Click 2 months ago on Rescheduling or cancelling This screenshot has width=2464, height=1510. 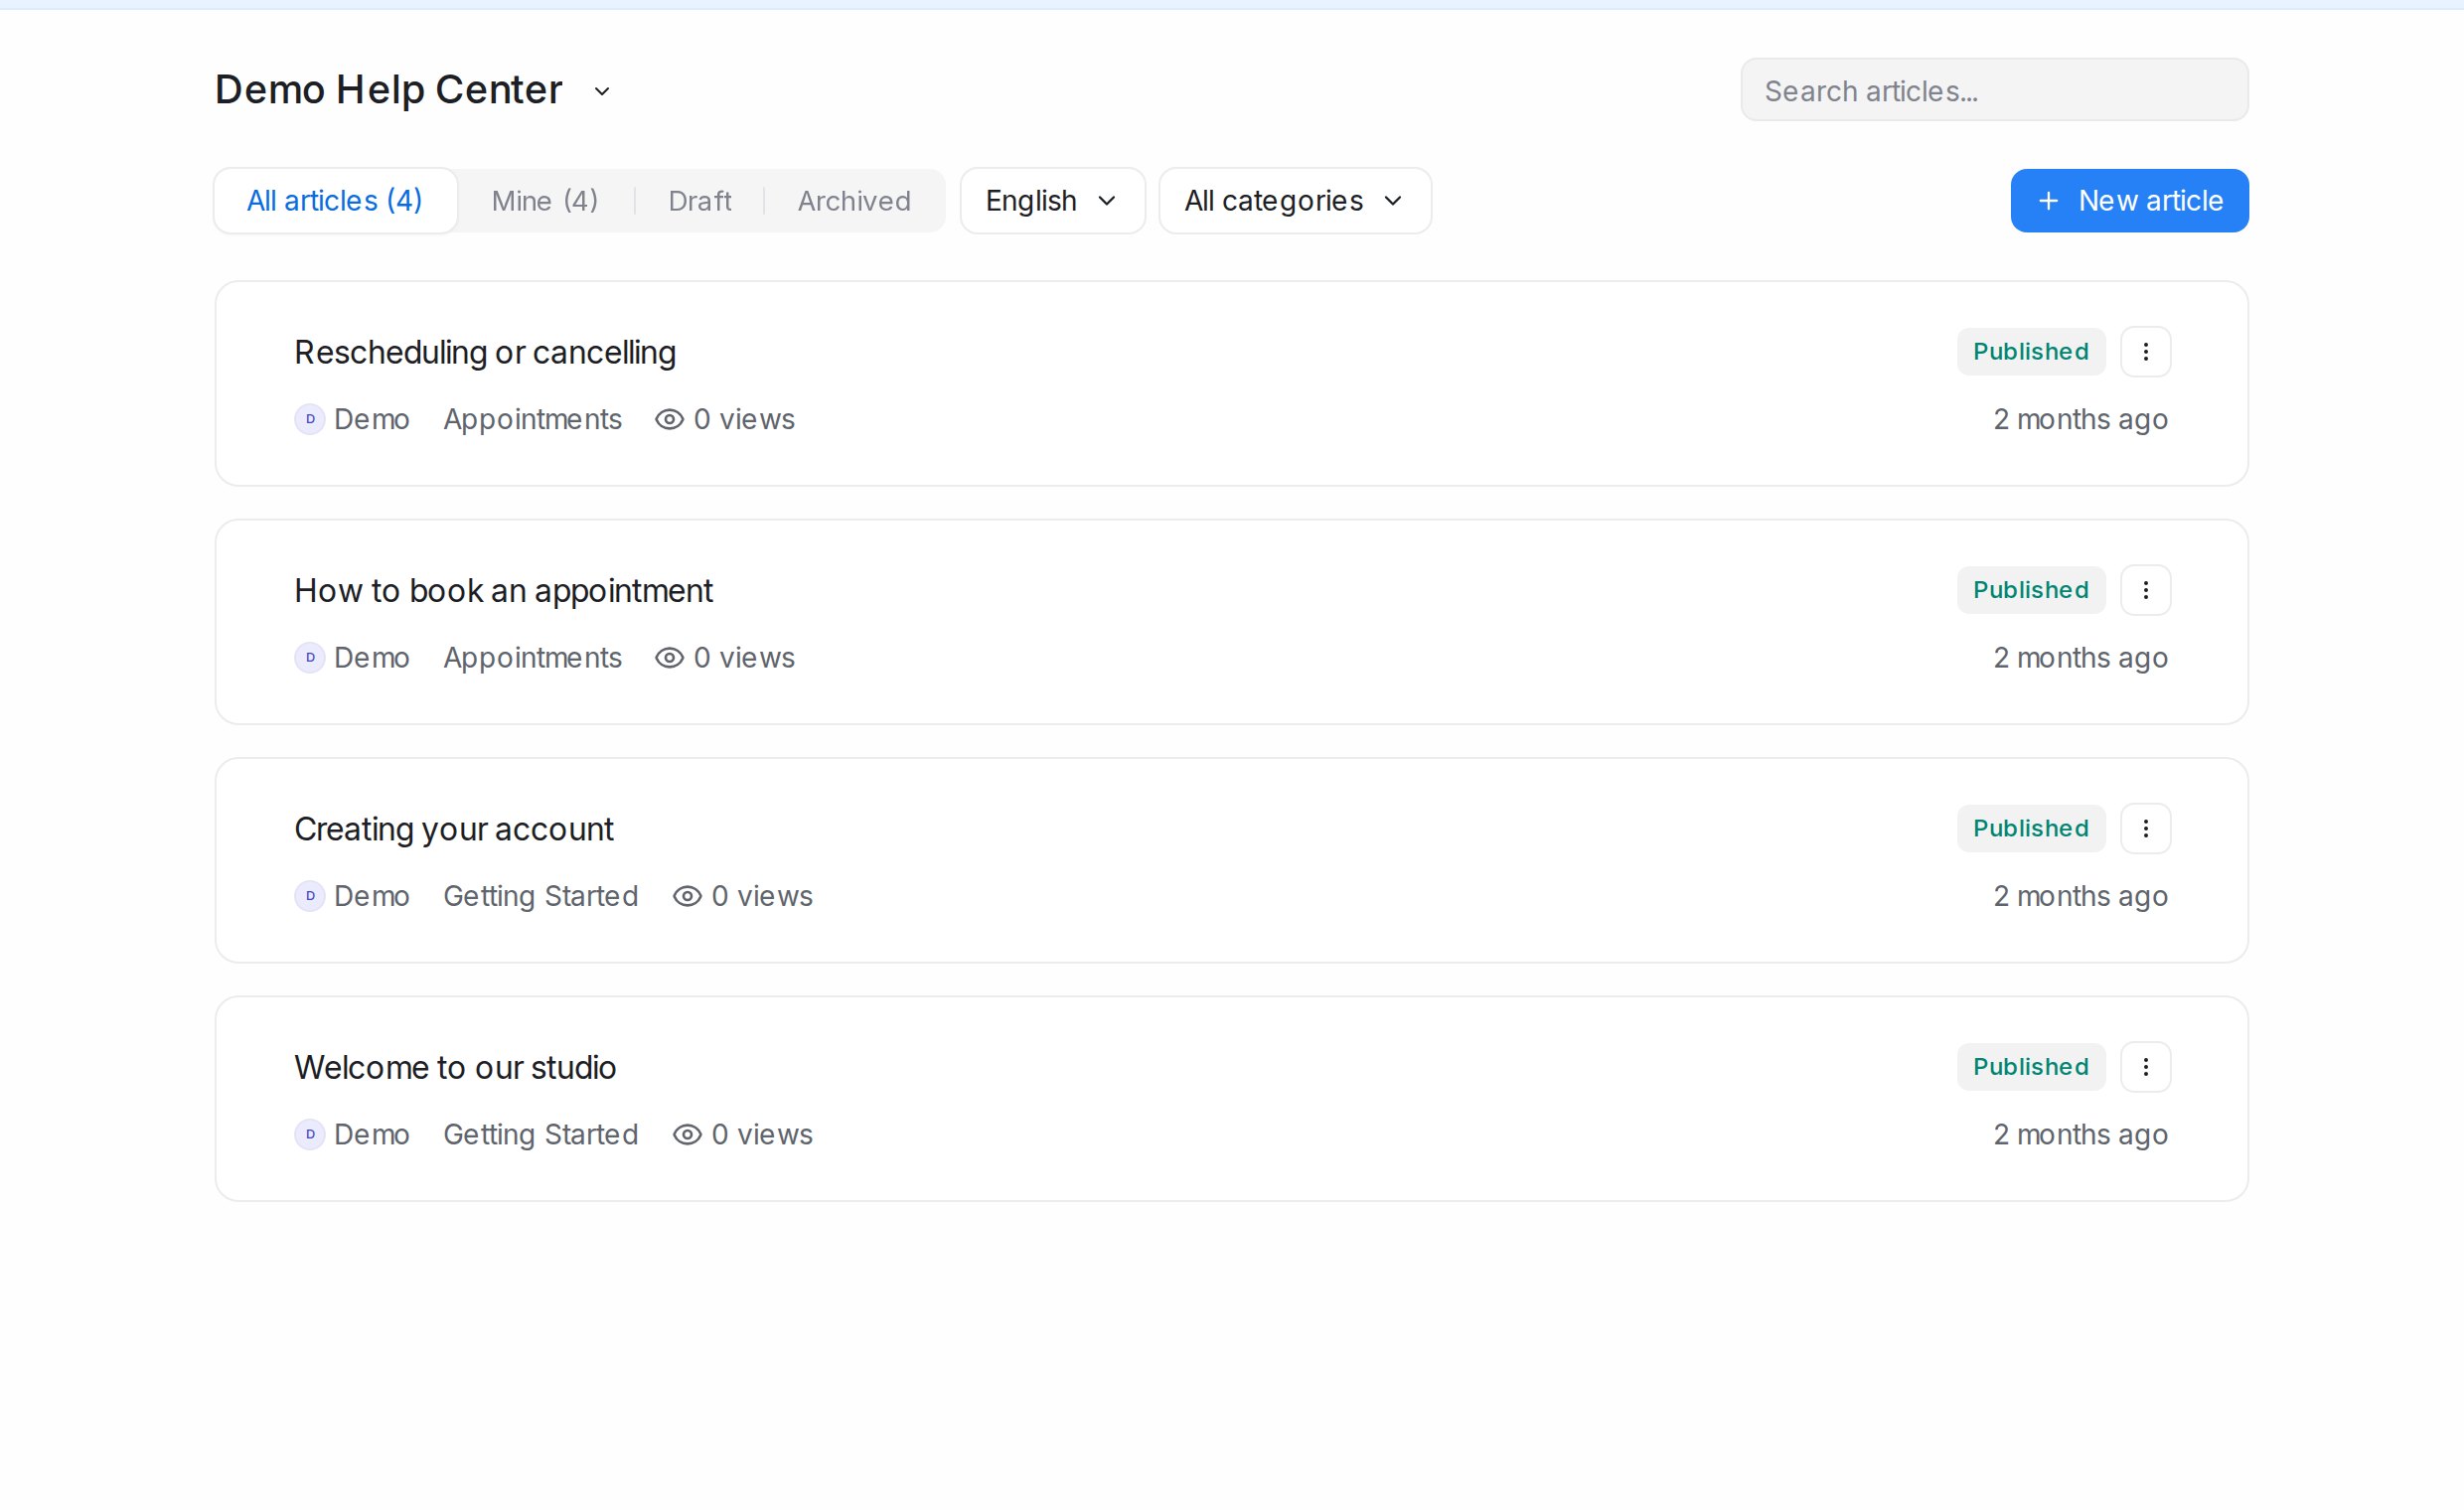2080,420
